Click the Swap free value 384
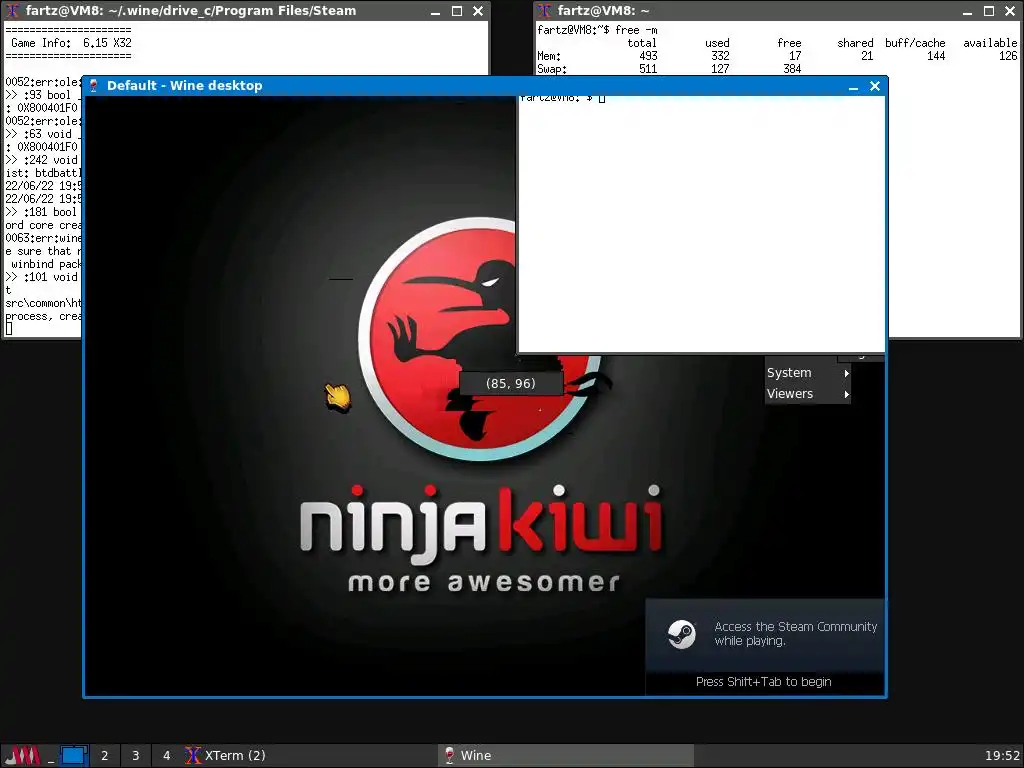 point(792,69)
